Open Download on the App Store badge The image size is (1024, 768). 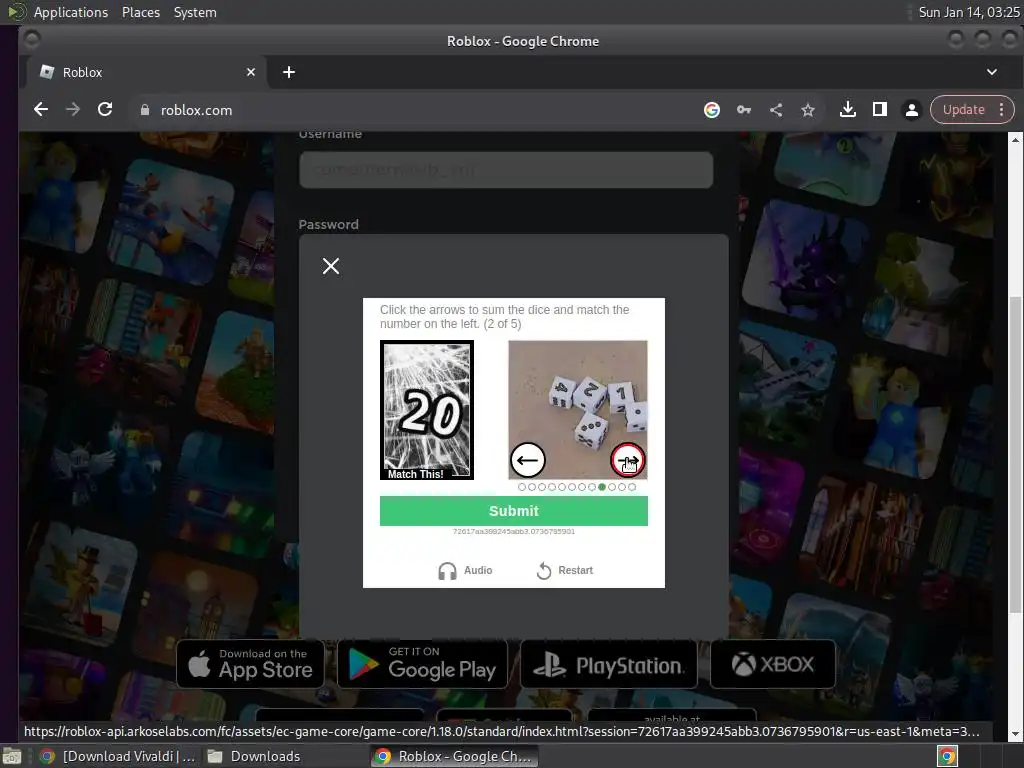coord(251,664)
